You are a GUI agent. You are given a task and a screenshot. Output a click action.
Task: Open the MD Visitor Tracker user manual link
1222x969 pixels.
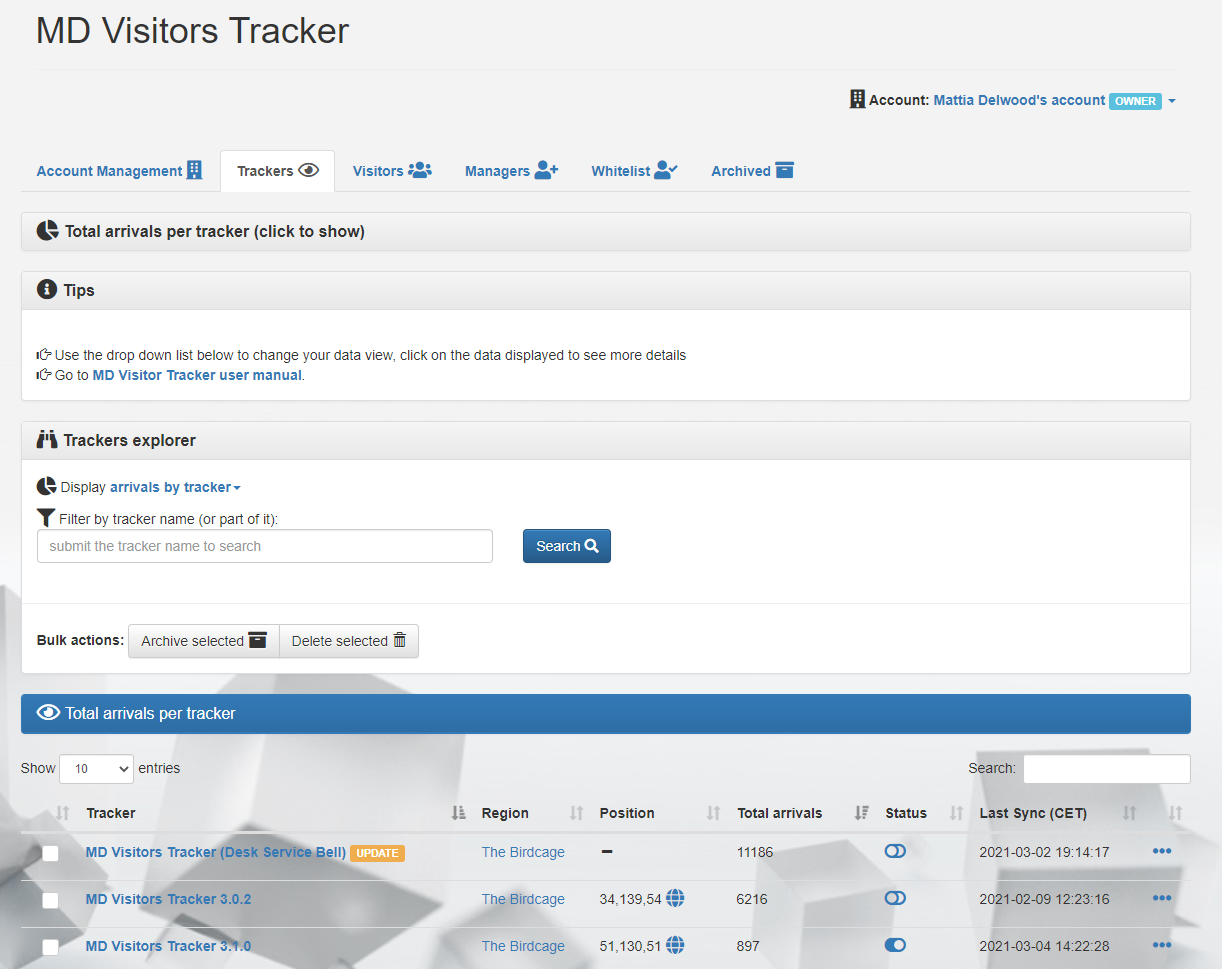coord(196,374)
